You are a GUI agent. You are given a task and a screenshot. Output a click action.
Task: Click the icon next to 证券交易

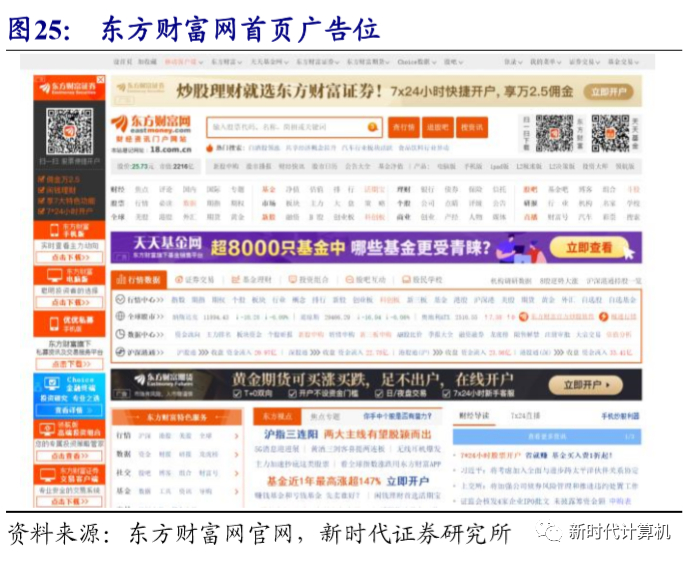click(179, 280)
